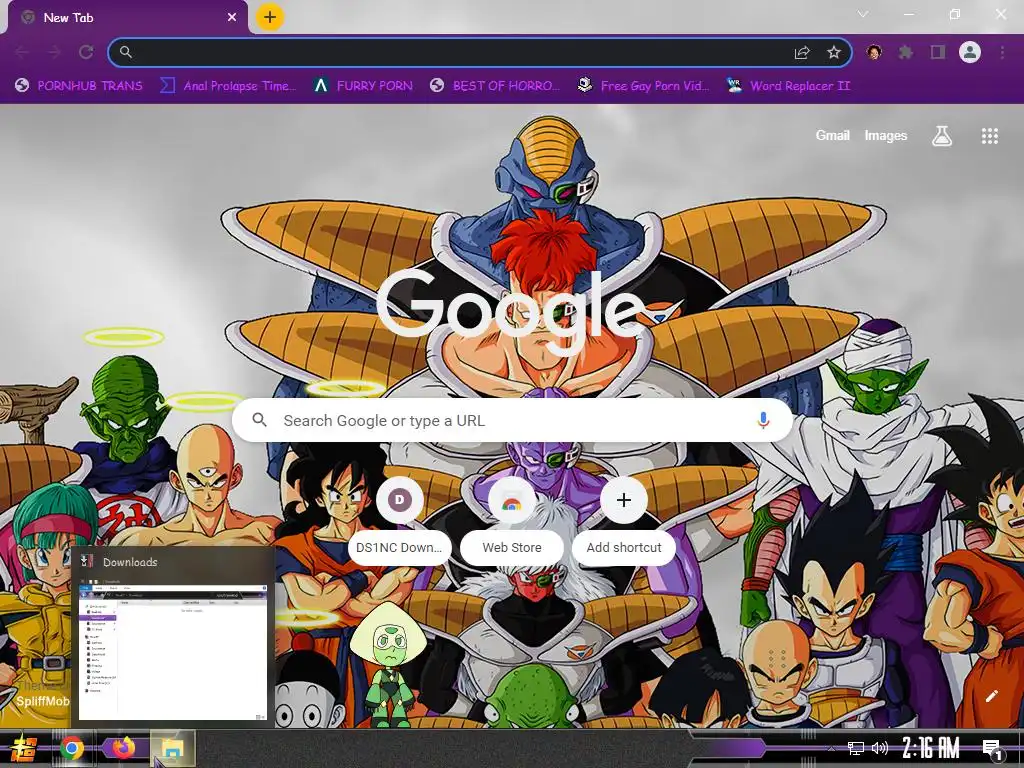This screenshot has width=1024, height=768.
Task: Go forward with the browser forward arrow
Action: 54,52
